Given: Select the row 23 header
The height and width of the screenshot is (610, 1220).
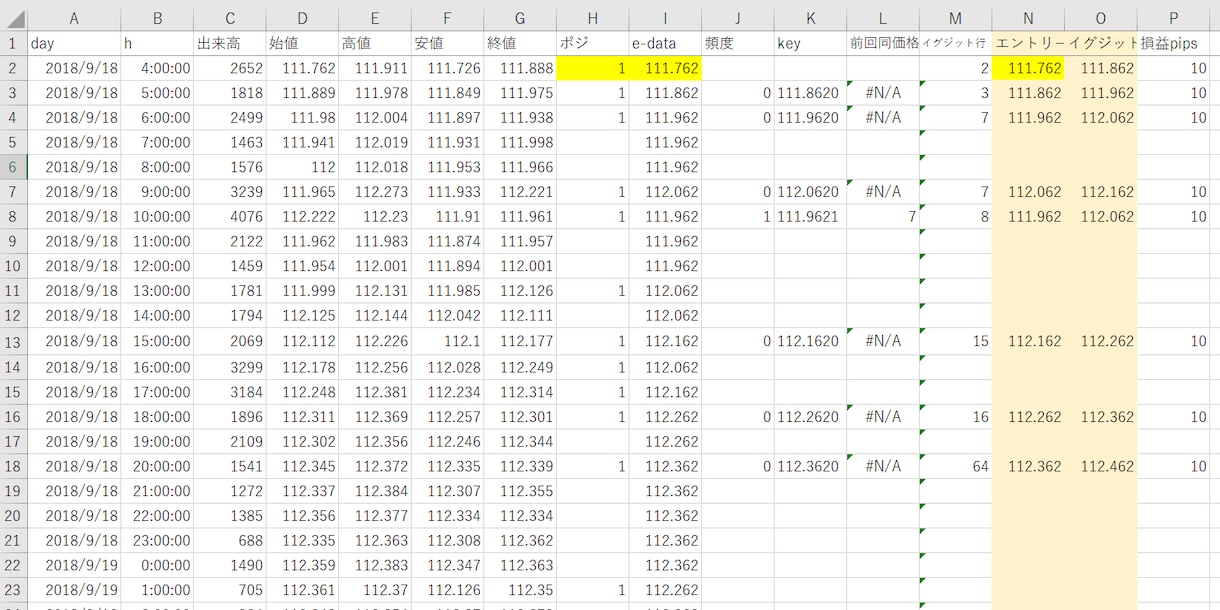Looking at the screenshot, I should pos(13,590).
